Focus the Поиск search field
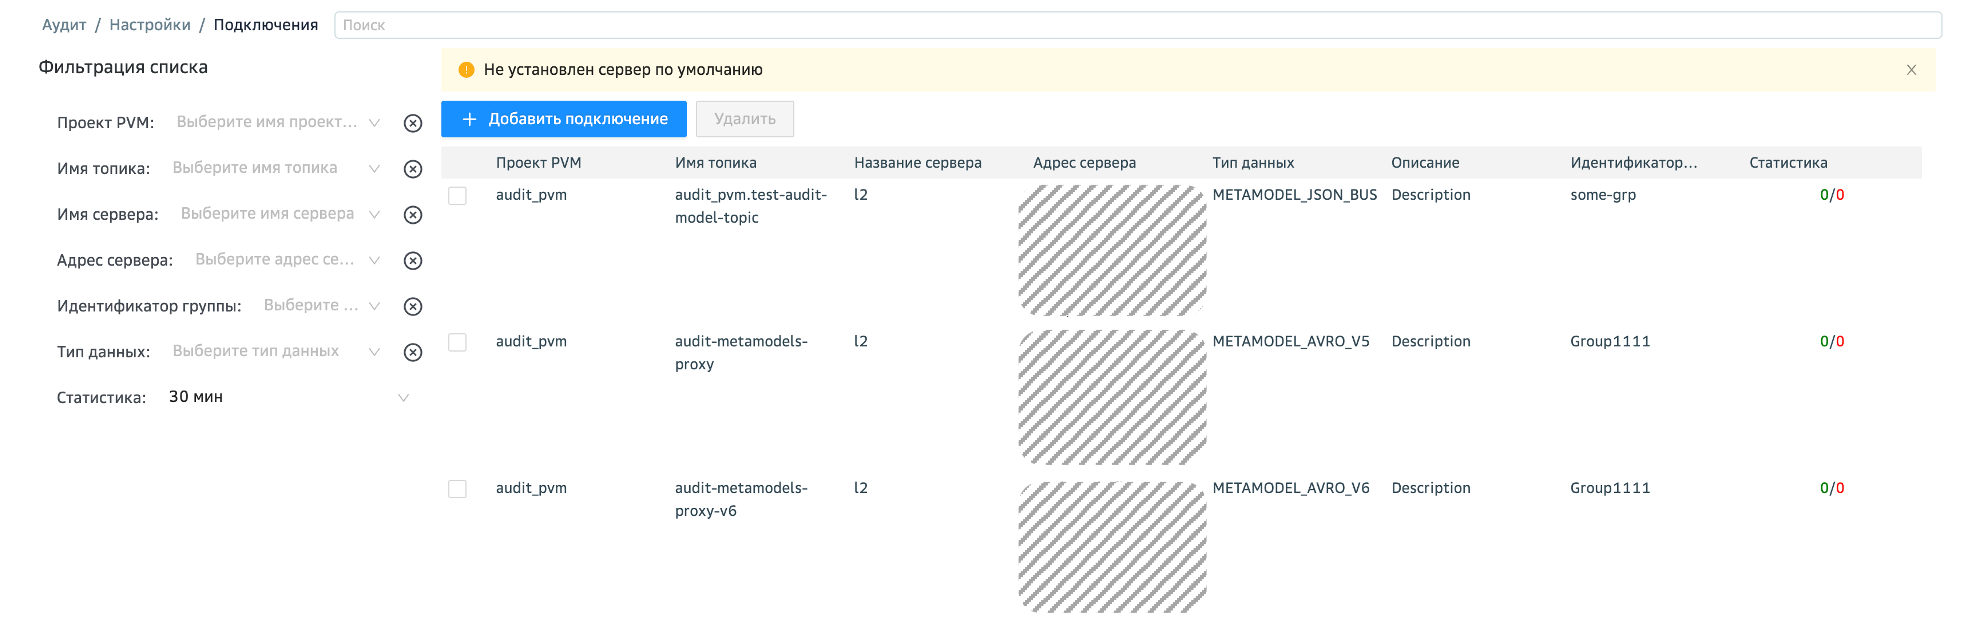The image size is (1979, 631). pyautogui.click(x=1137, y=25)
